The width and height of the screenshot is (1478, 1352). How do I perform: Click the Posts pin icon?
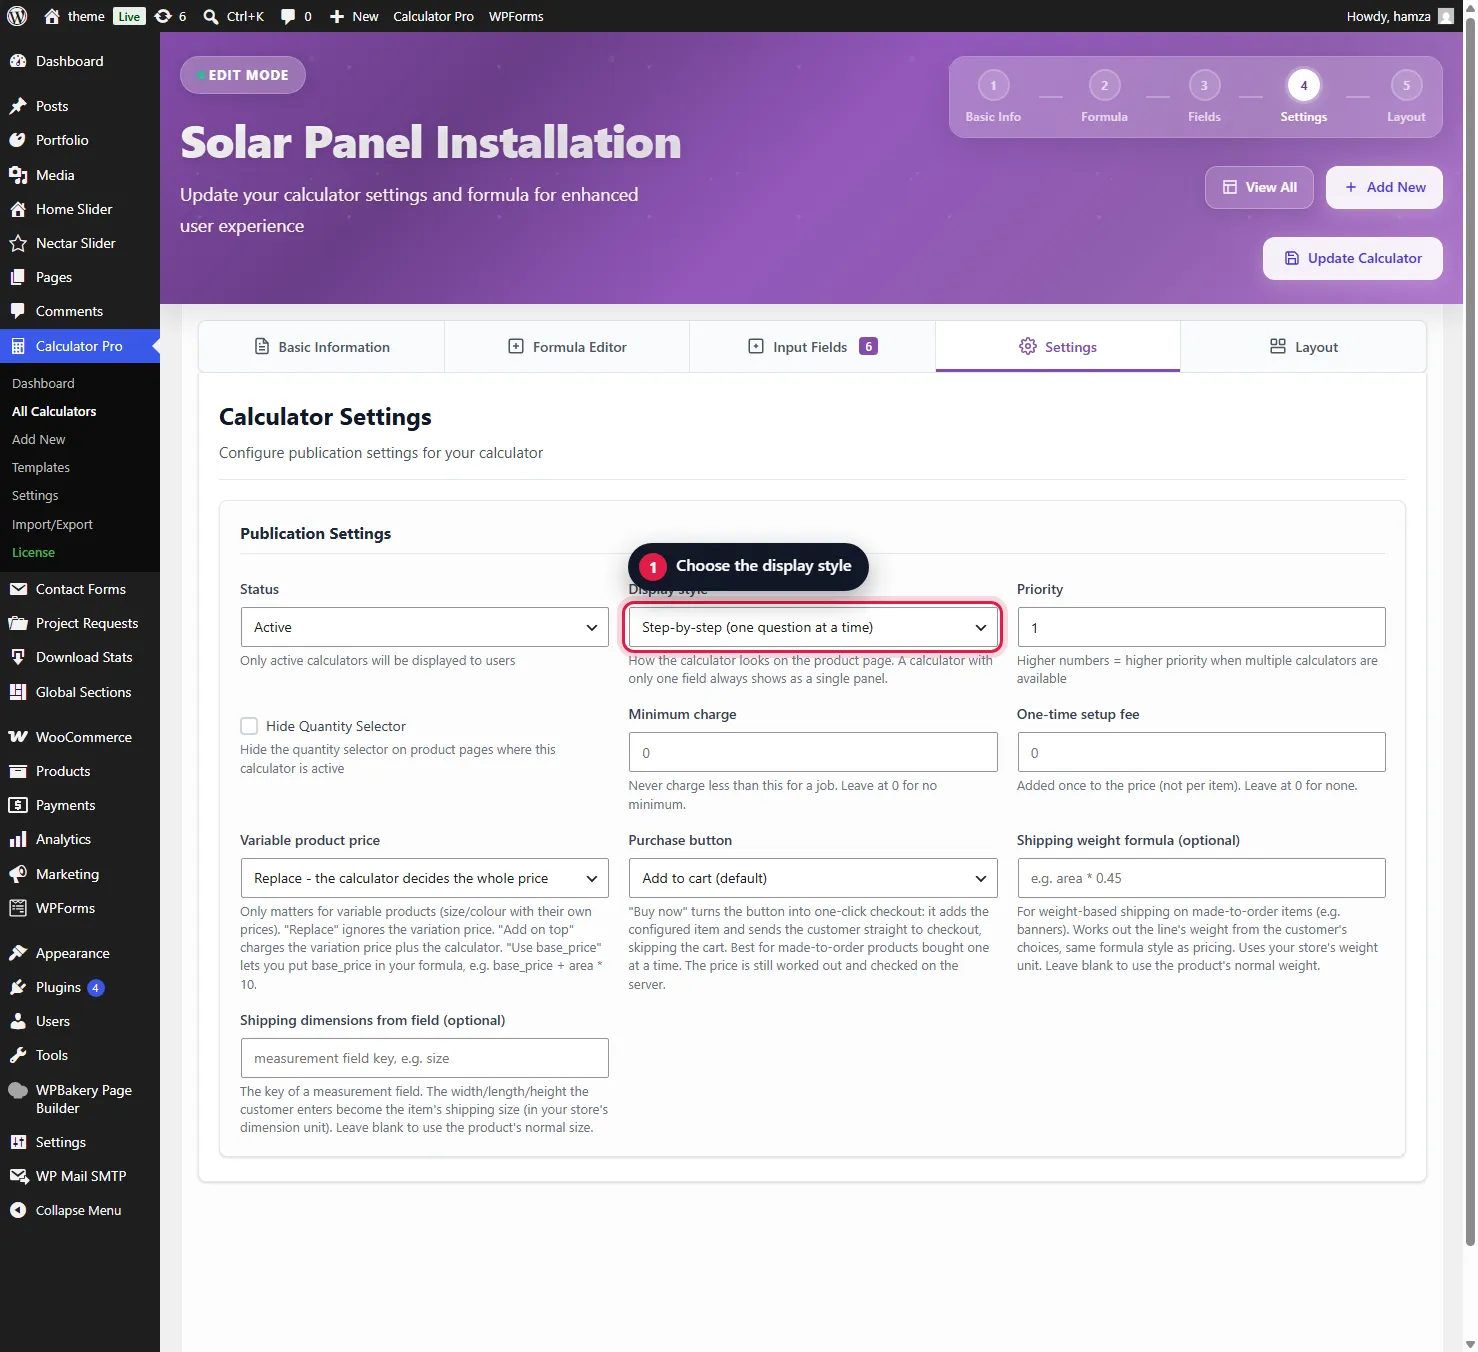(x=18, y=106)
